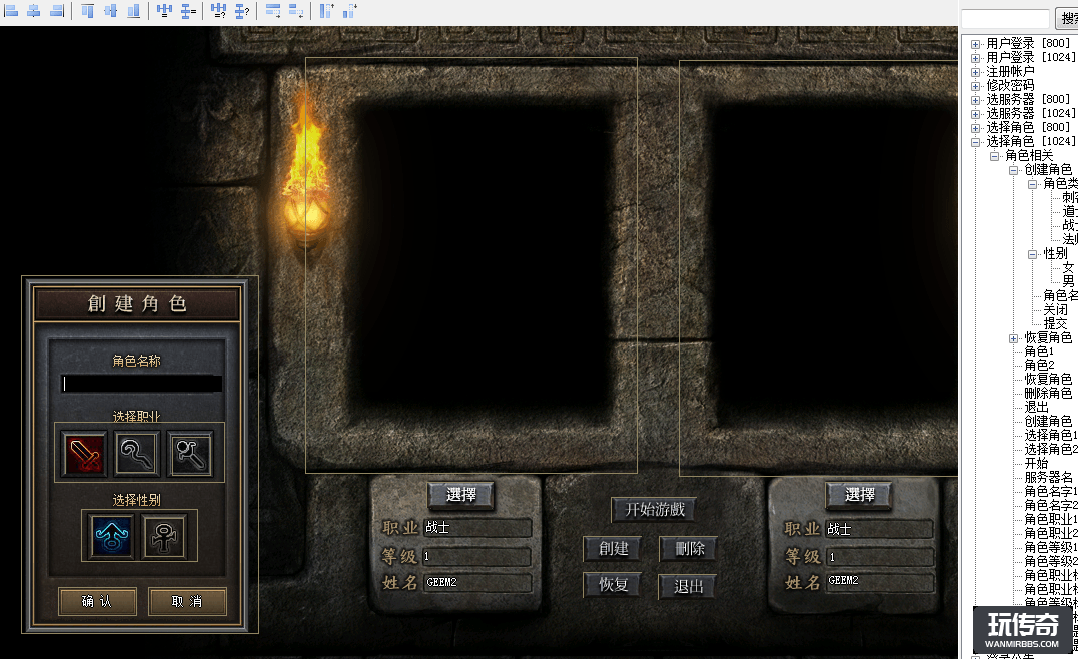Select the 选择角色2 tree item

pyautogui.click(x=1050, y=449)
